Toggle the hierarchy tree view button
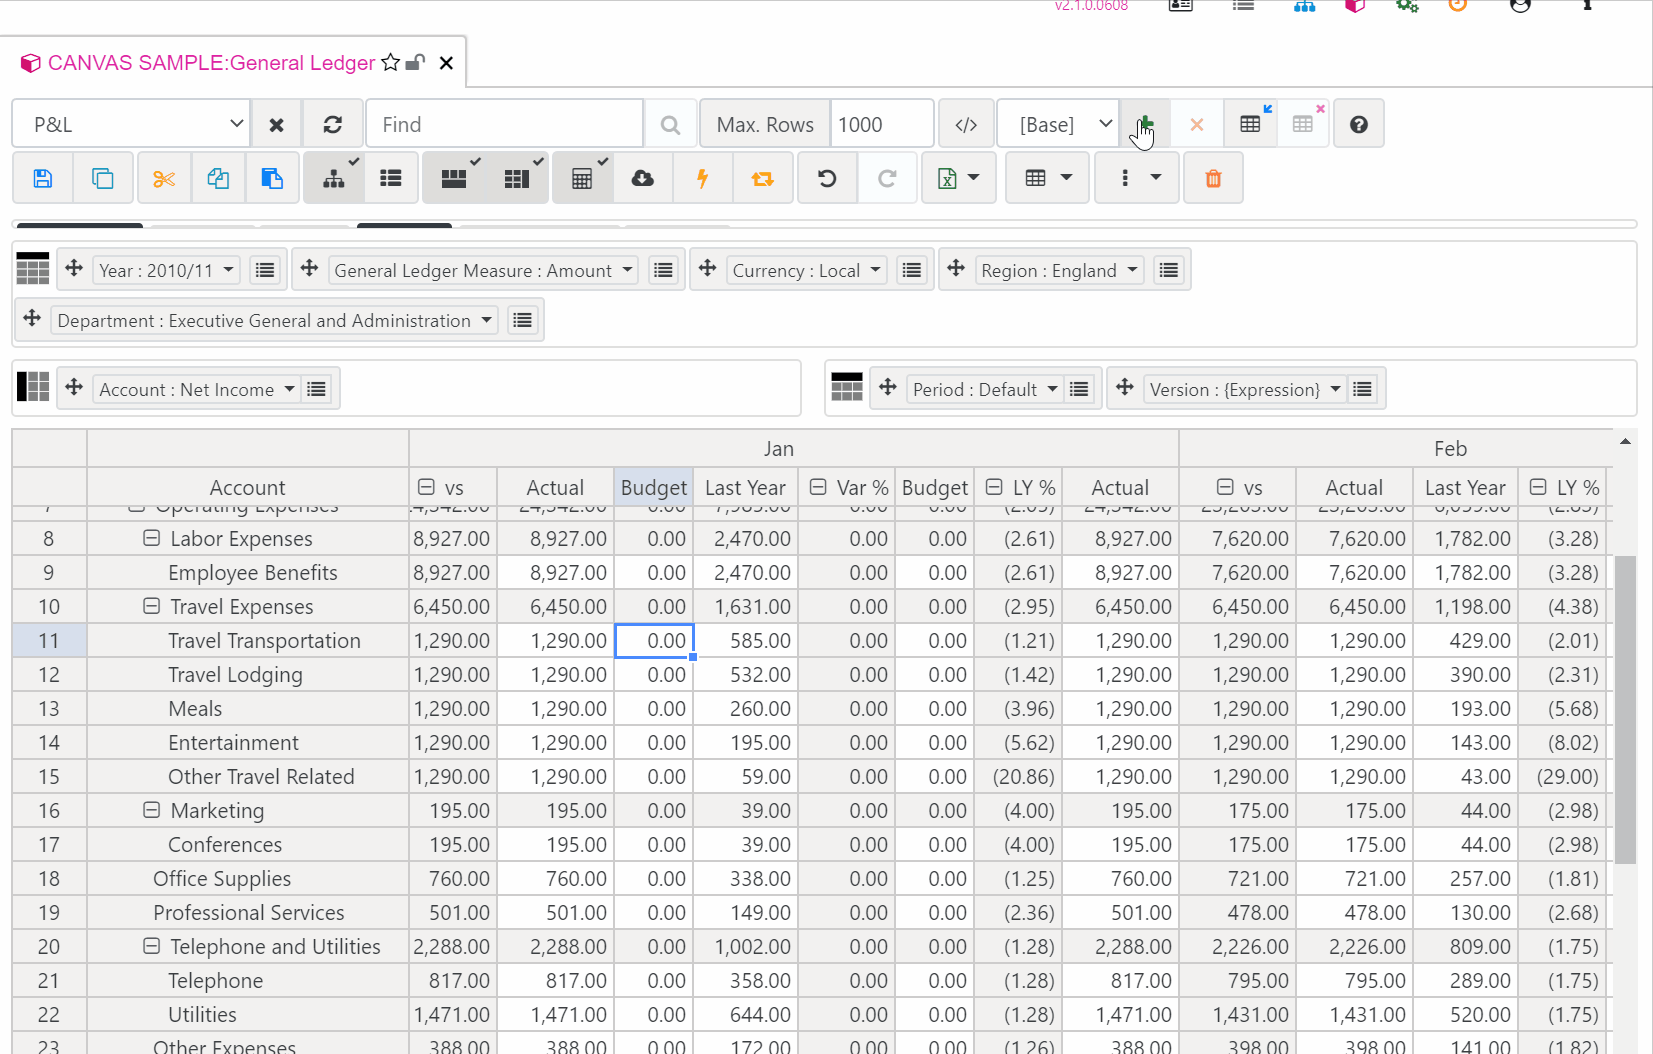This screenshot has height=1054, width=1653. [x=334, y=179]
